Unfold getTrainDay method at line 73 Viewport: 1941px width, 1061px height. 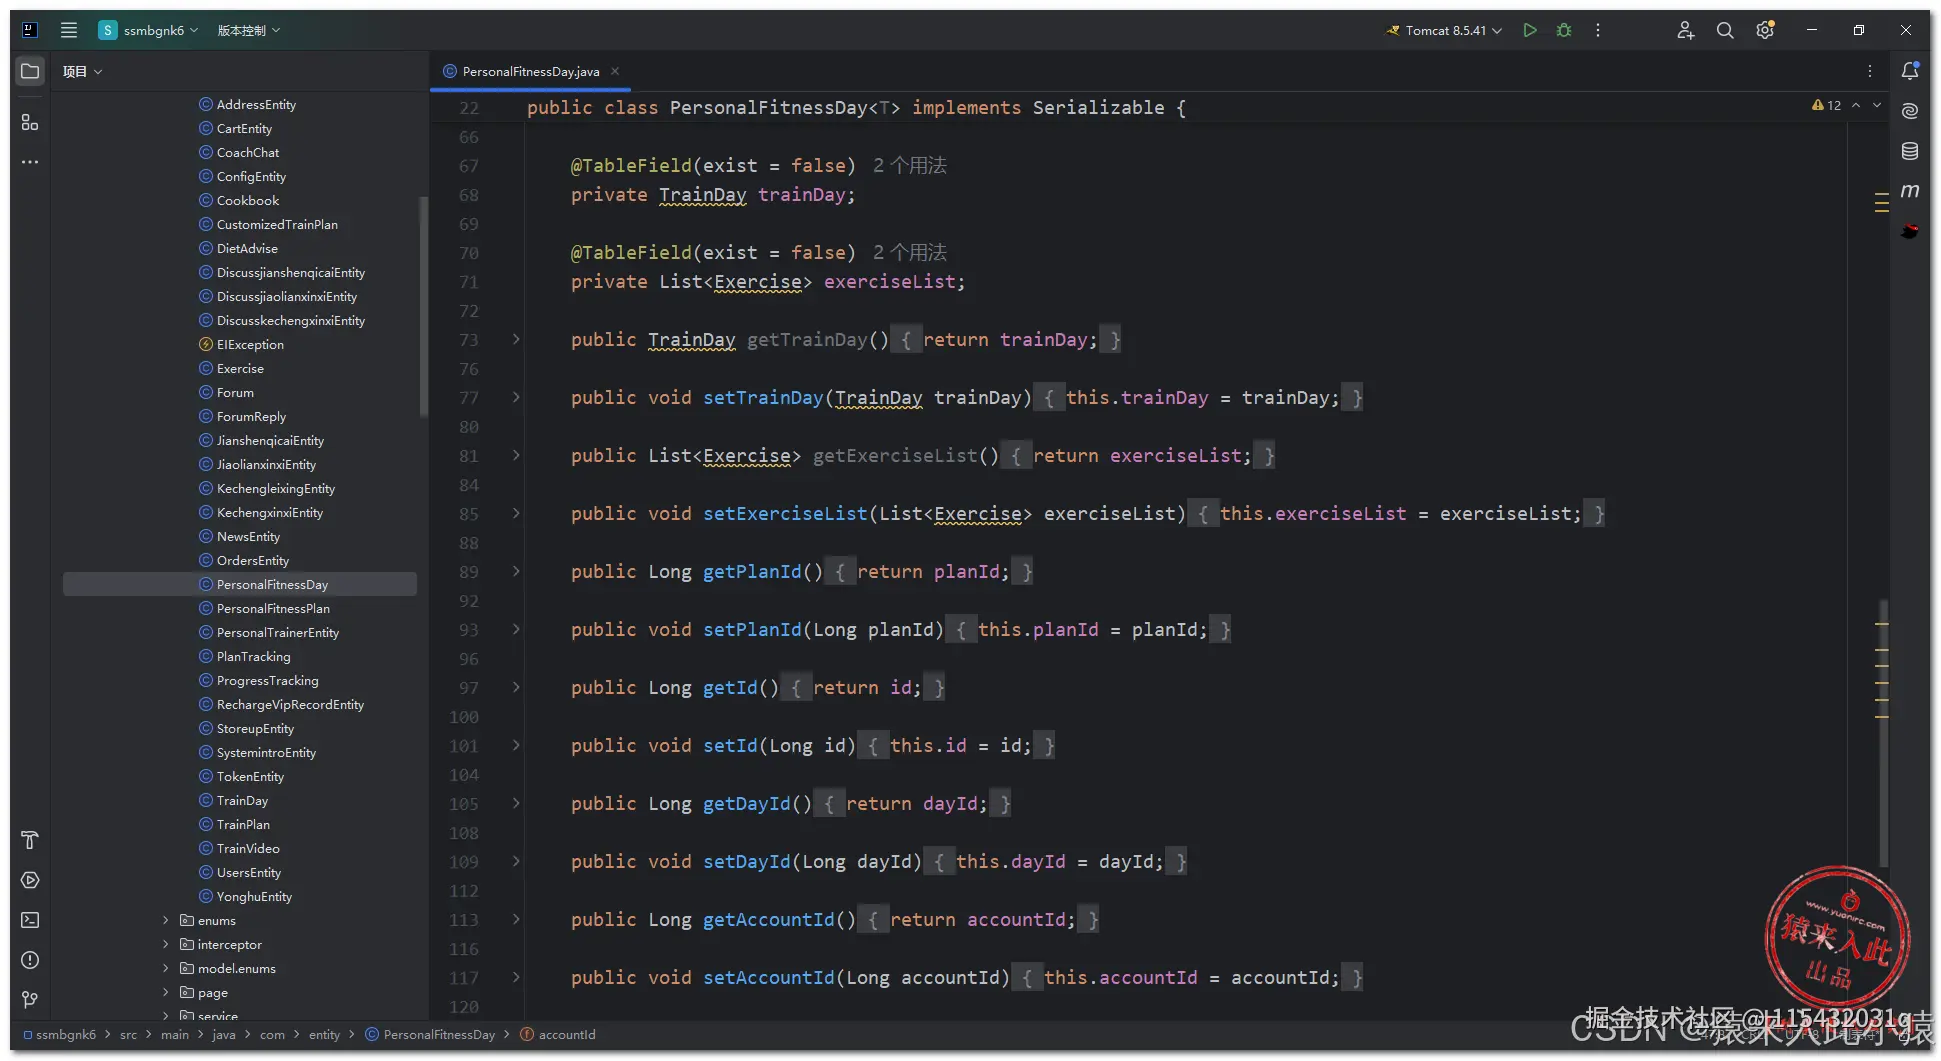click(516, 339)
